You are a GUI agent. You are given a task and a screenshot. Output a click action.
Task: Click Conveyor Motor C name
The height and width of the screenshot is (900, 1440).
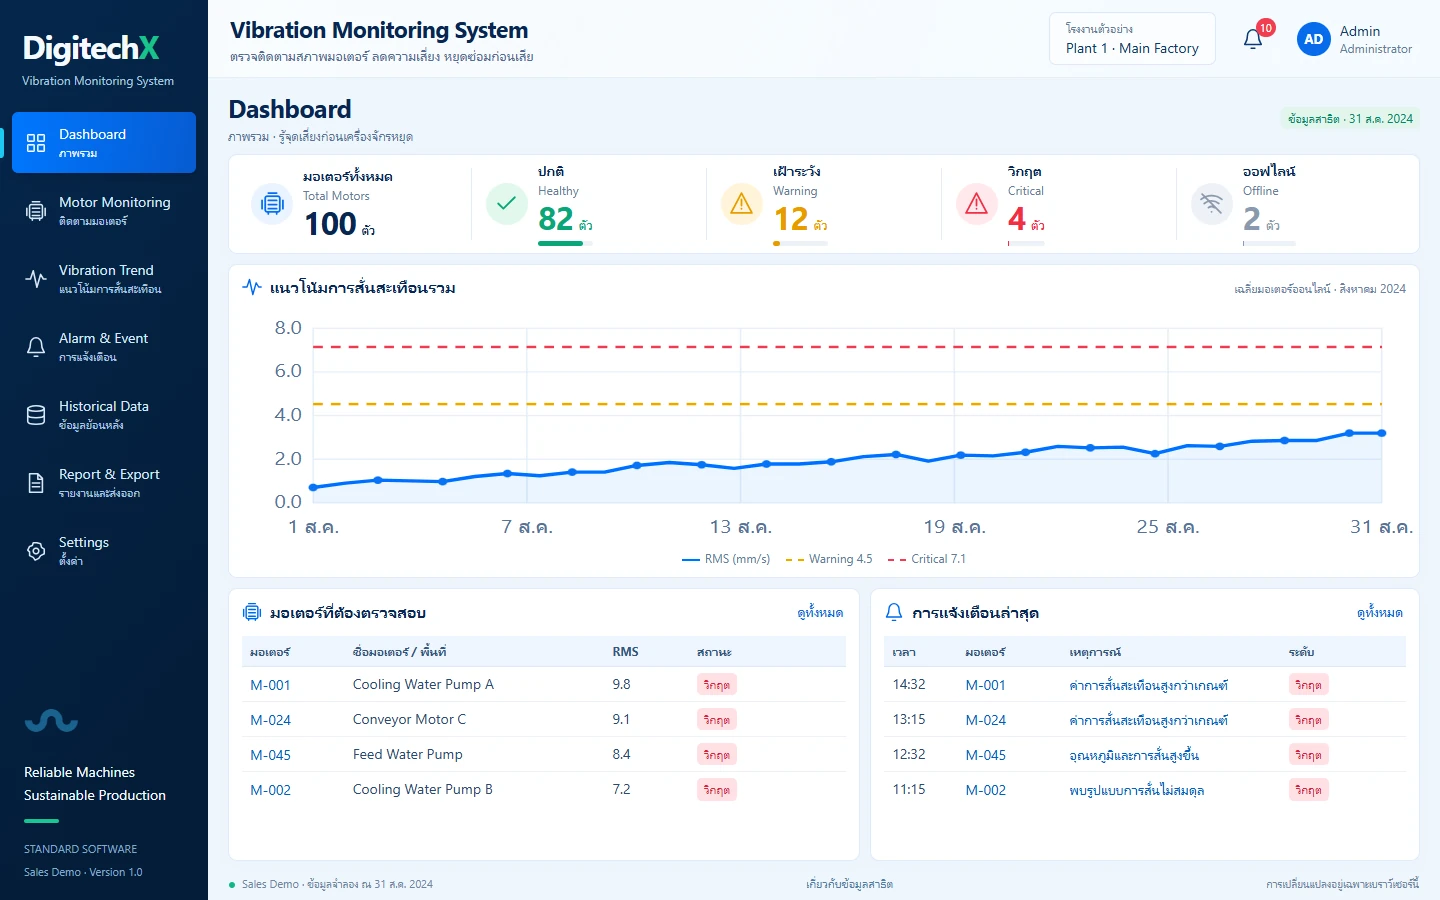click(409, 719)
